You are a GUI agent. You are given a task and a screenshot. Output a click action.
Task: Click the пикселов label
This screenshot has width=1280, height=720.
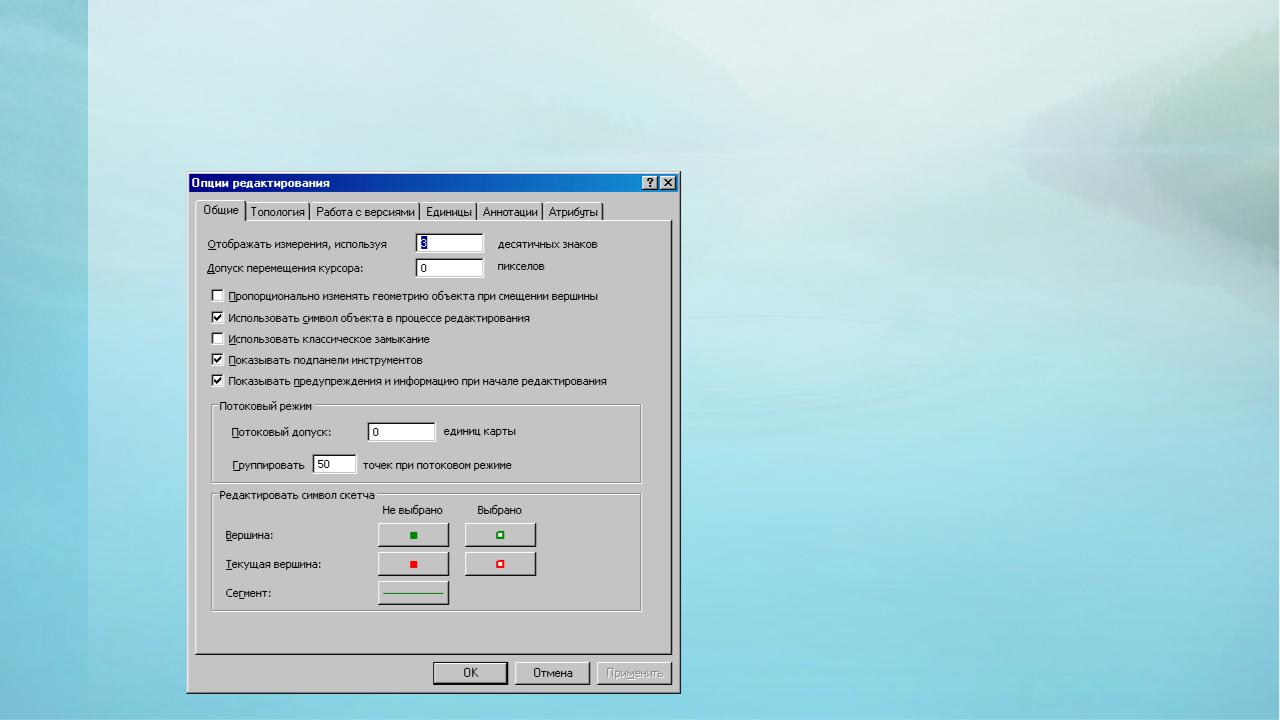521,267
